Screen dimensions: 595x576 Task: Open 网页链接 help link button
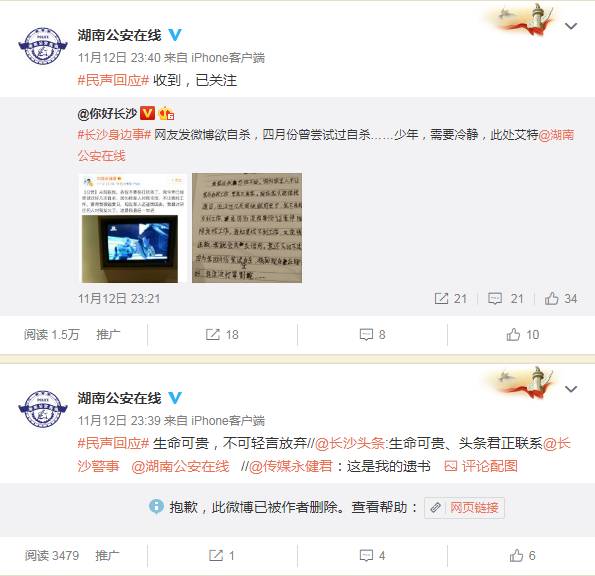[x=464, y=508]
